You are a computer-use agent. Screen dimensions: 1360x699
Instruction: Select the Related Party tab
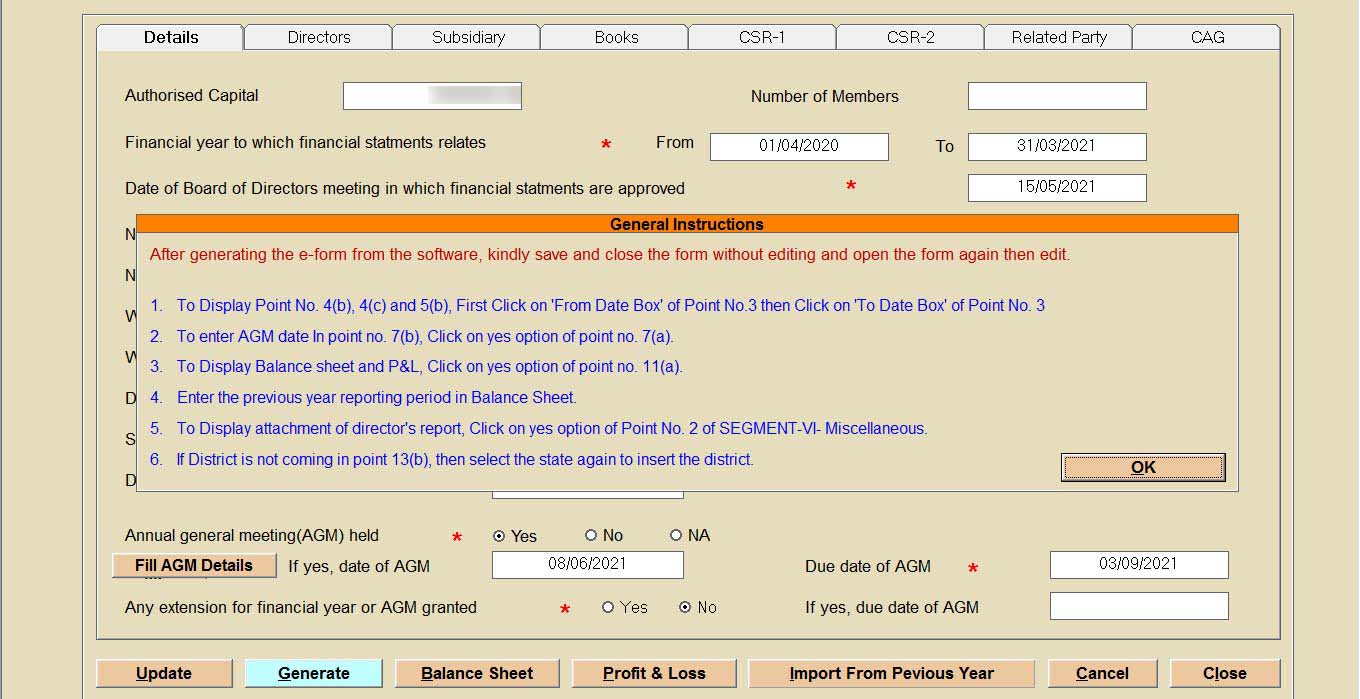pos(1058,37)
